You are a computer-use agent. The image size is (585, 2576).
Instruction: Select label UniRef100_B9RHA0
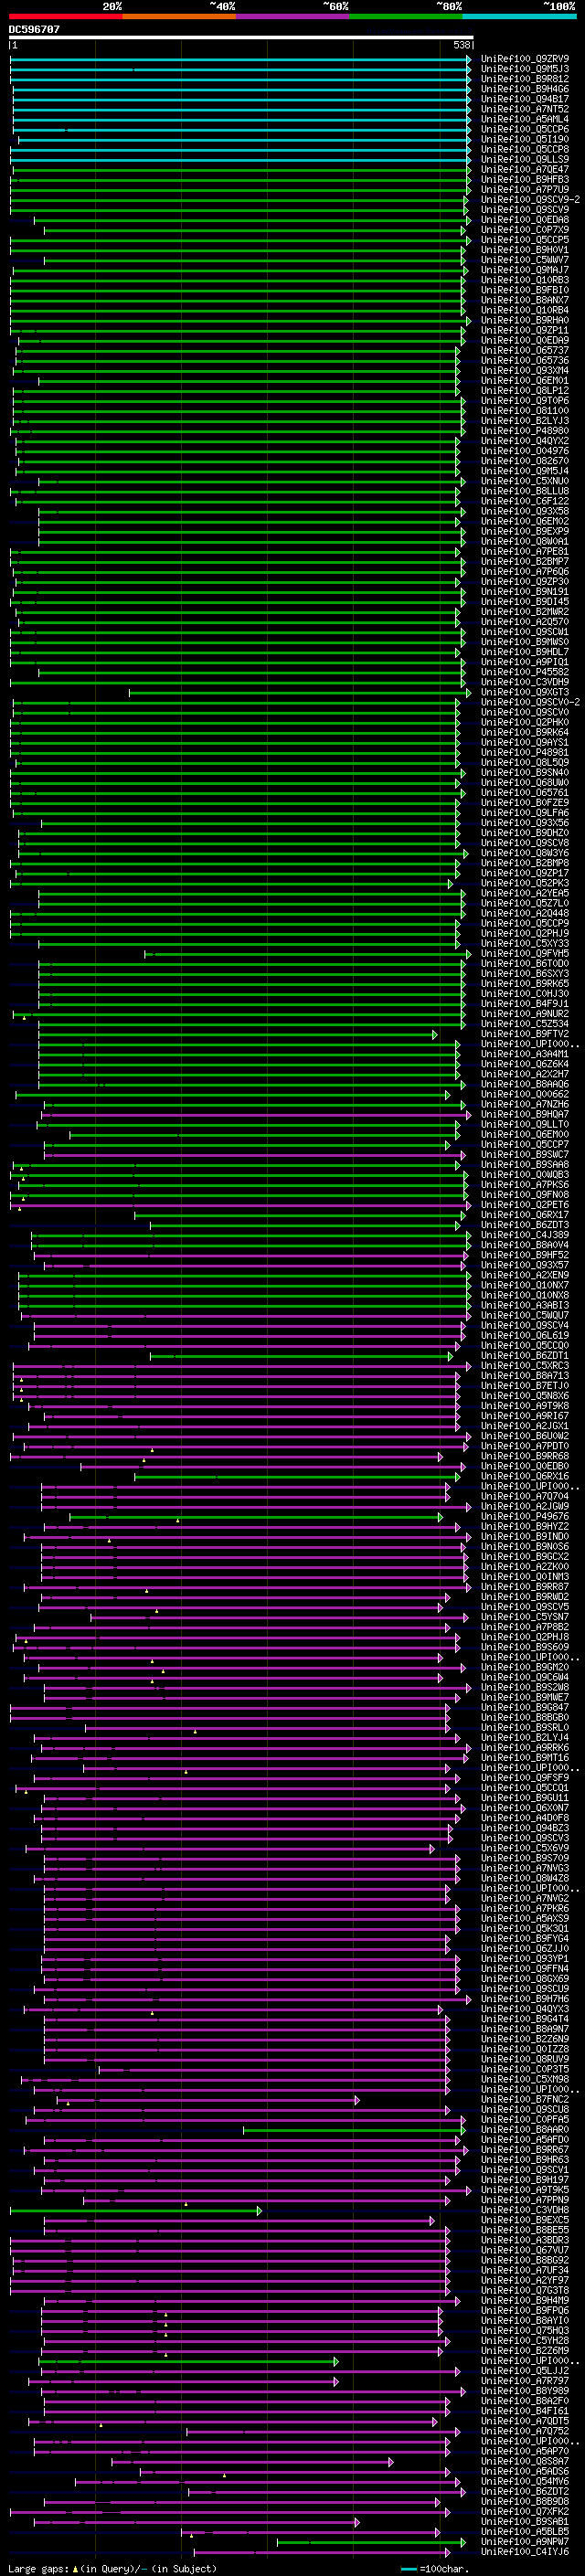tap(525, 320)
